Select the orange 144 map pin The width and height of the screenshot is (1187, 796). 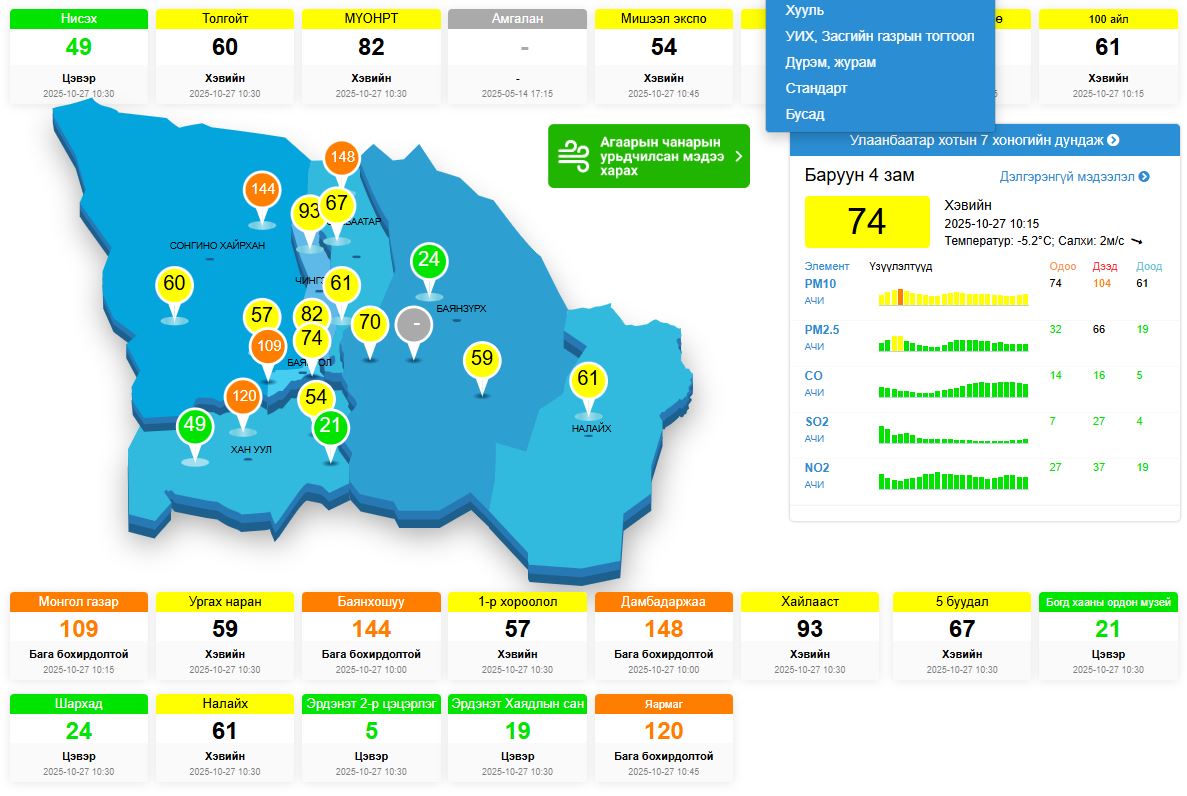263,189
